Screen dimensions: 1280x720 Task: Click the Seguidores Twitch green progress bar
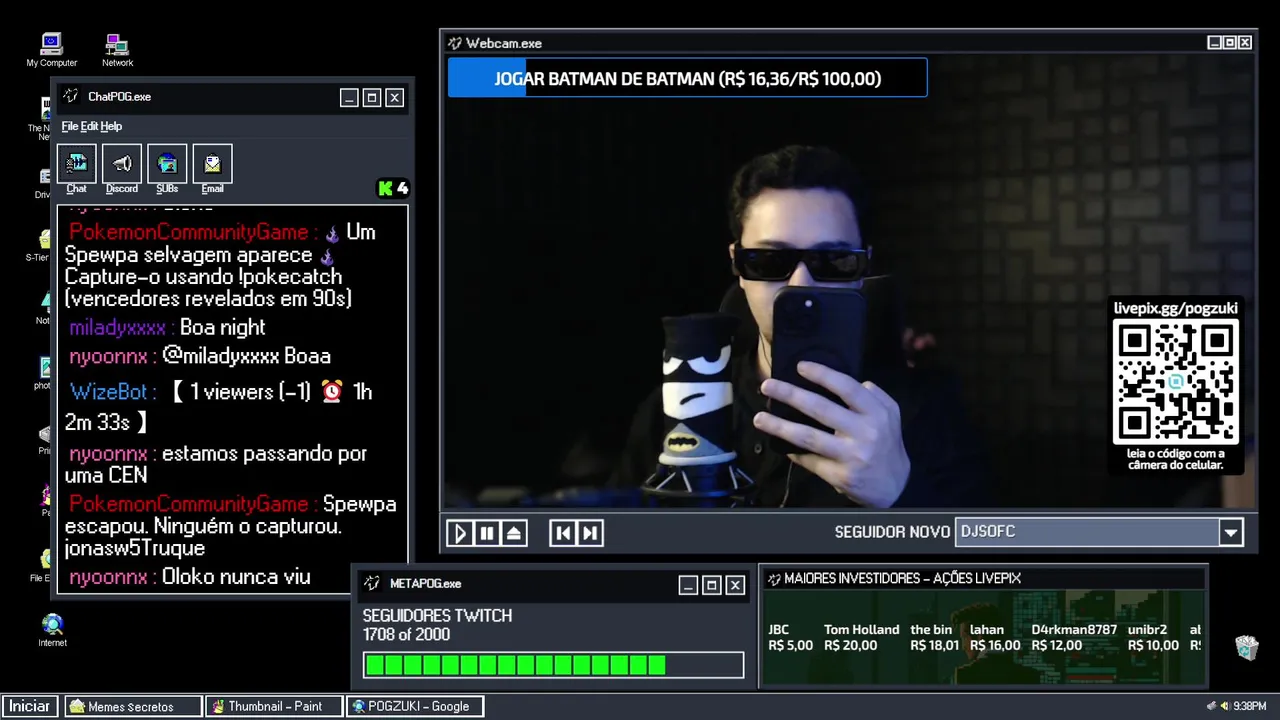tap(553, 665)
